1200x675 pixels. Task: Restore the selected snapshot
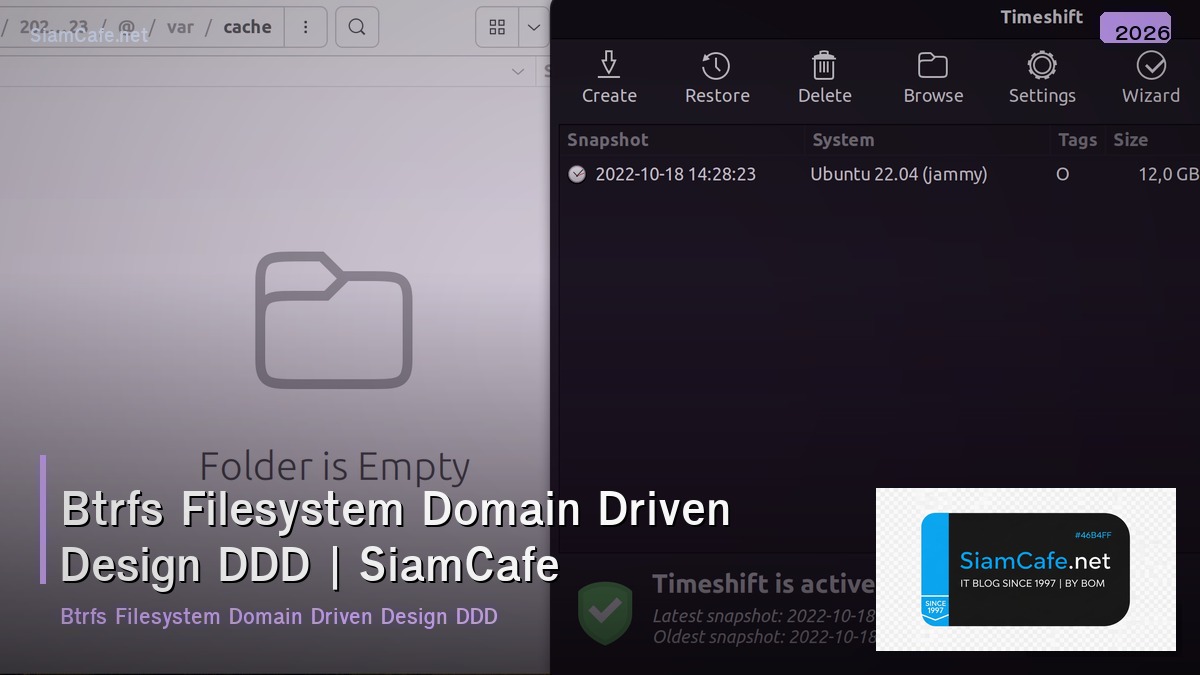click(x=716, y=79)
